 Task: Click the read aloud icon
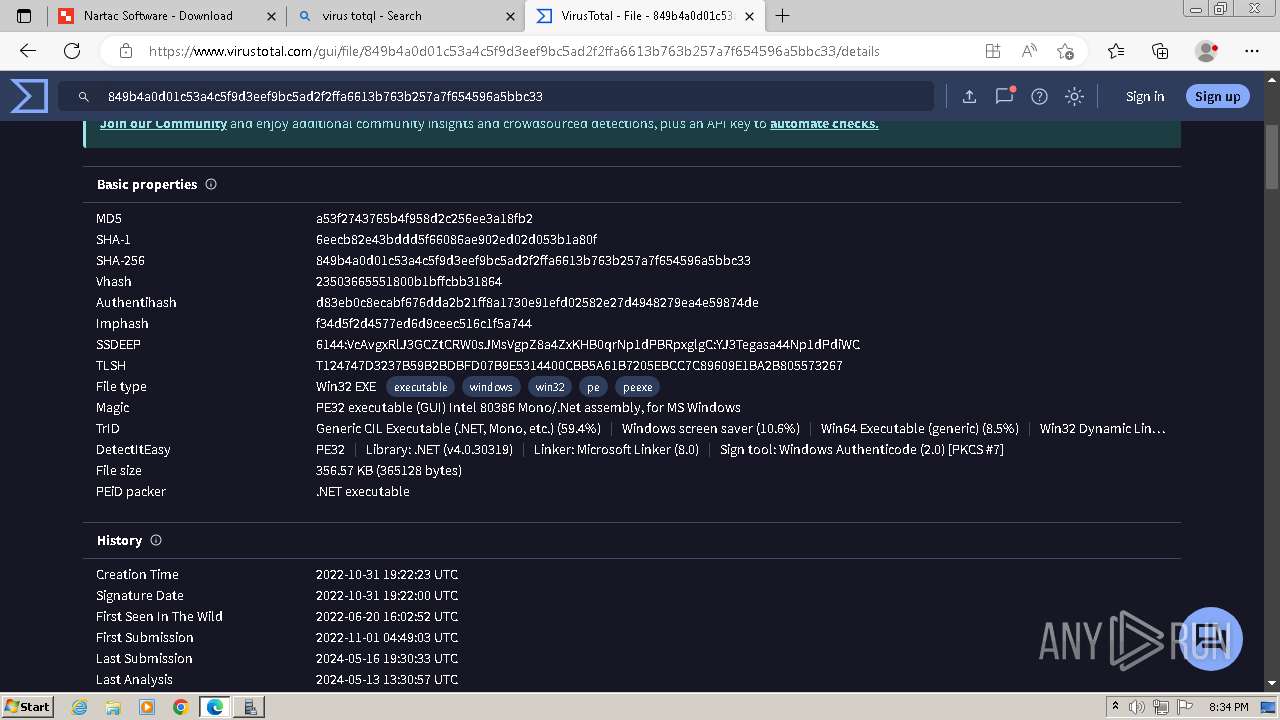[1029, 51]
